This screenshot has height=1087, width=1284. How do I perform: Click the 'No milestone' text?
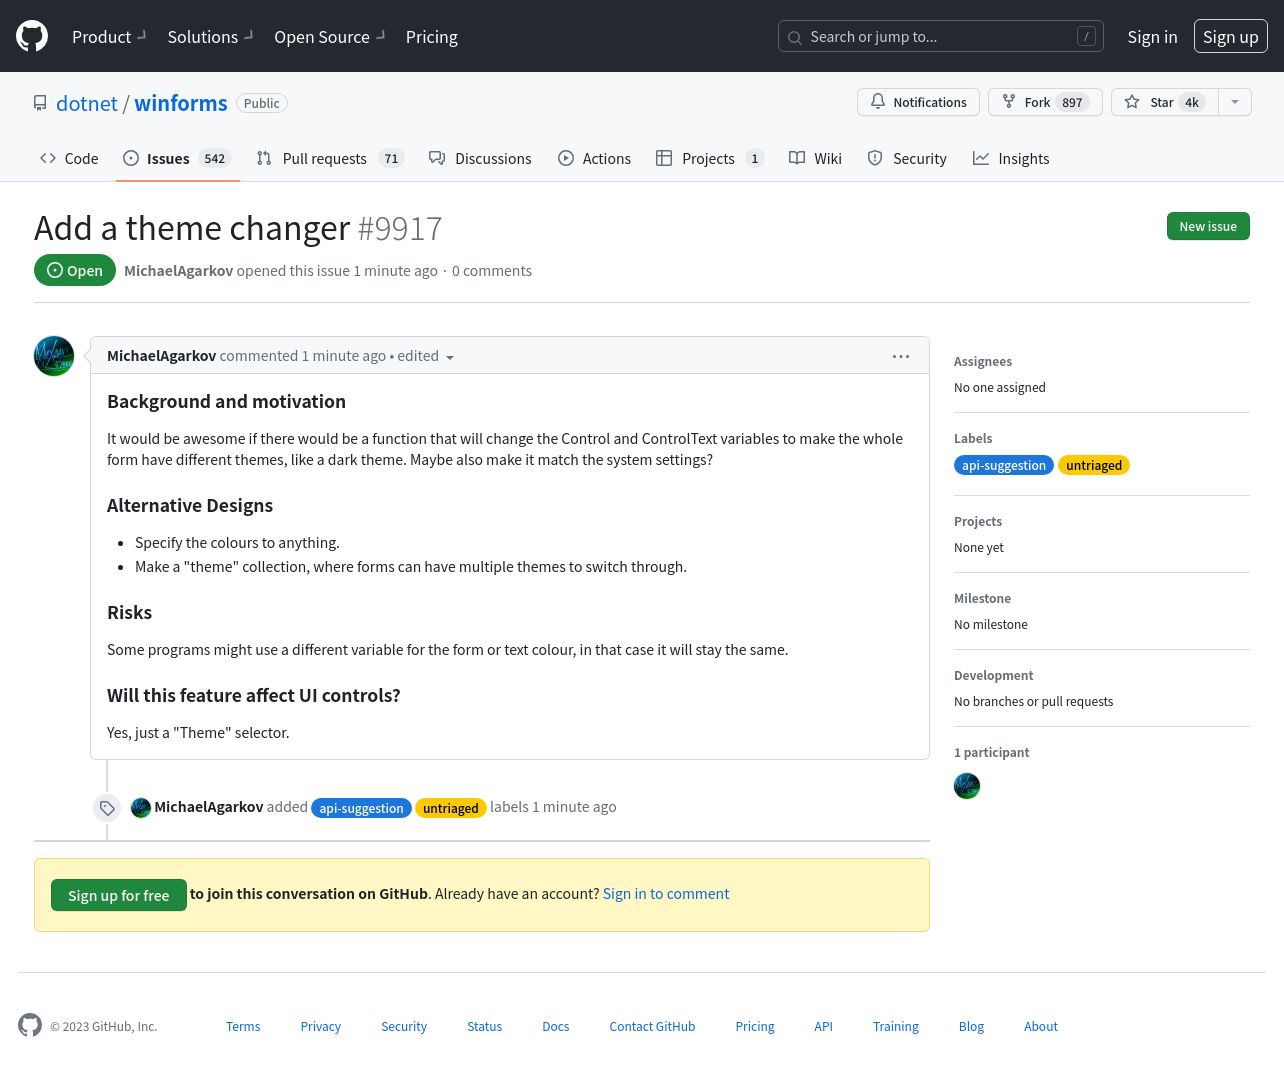[x=991, y=625]
